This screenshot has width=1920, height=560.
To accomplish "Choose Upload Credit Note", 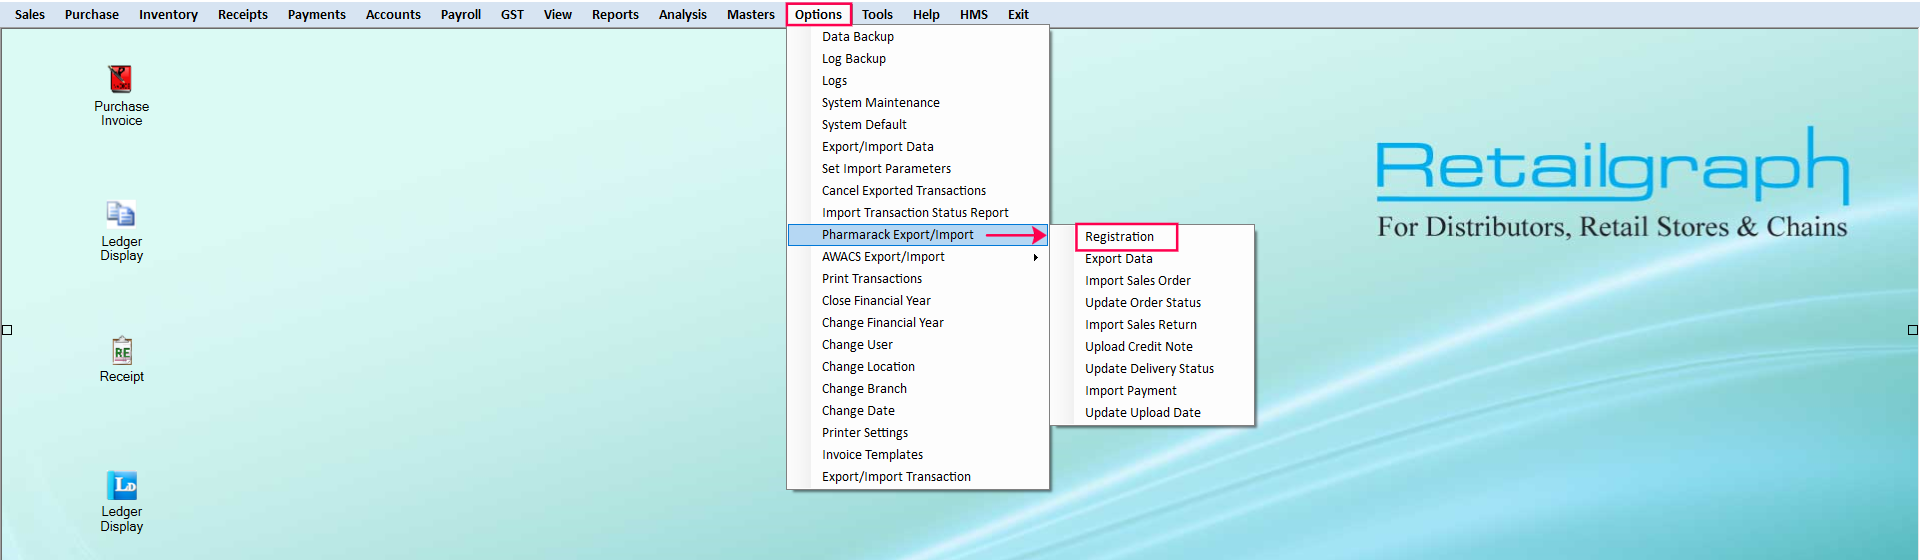I will pos(1138,347).
